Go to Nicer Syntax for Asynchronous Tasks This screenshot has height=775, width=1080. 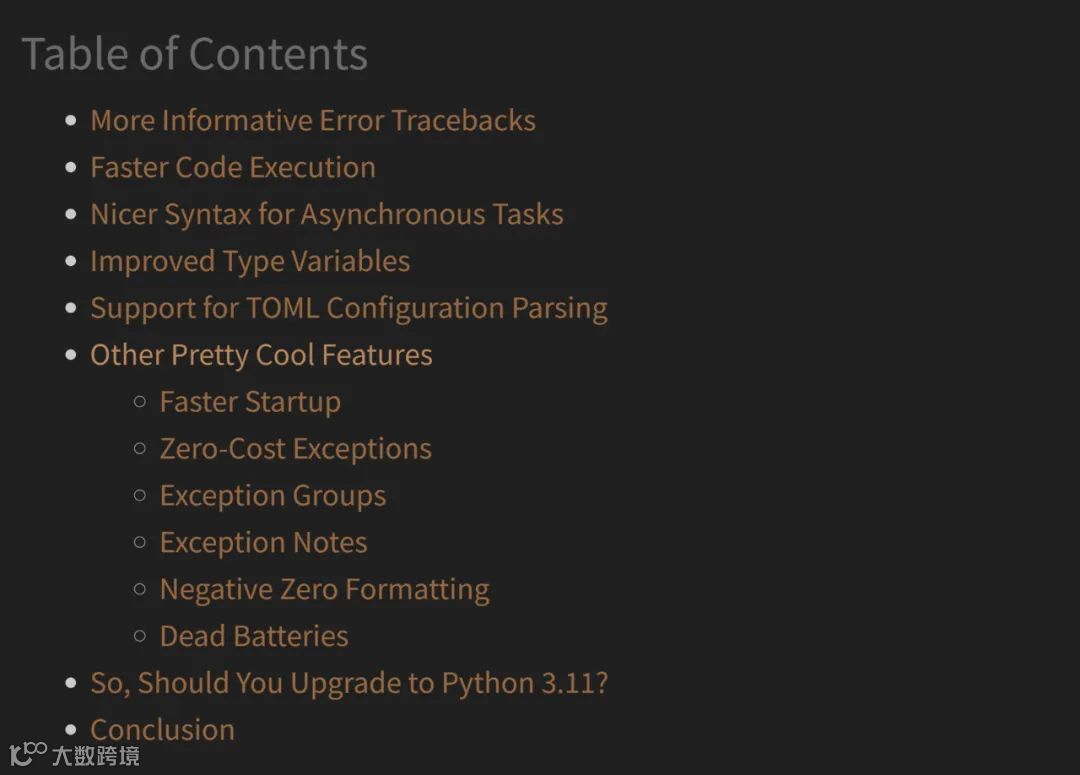(326, 215)
